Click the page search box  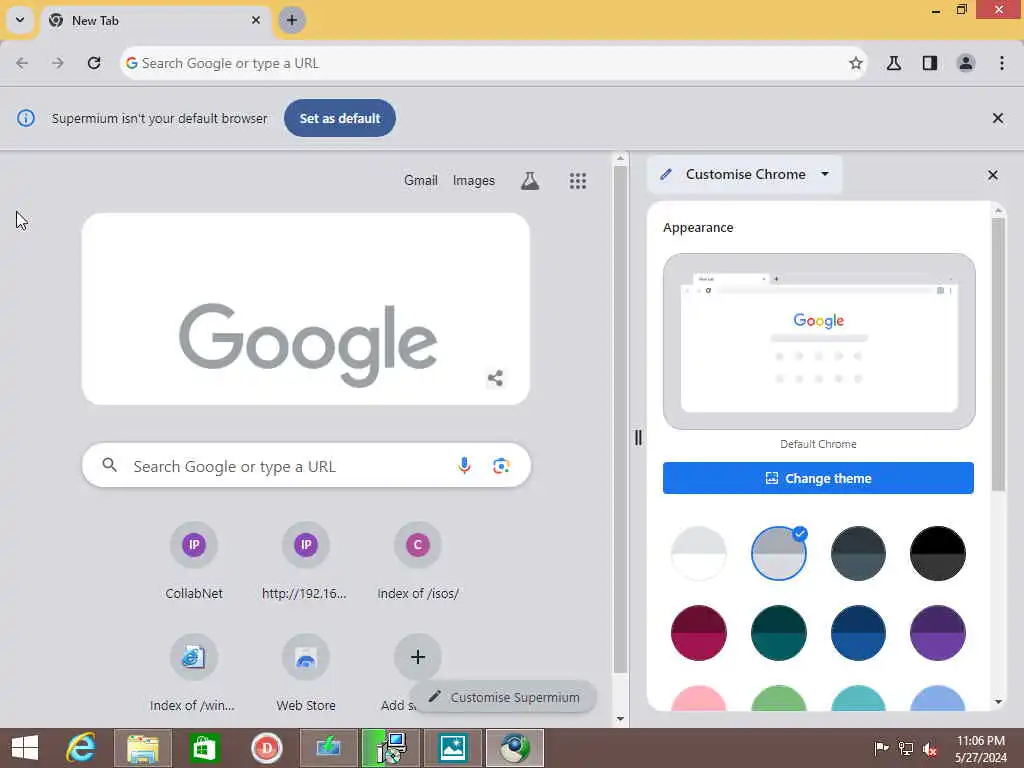[x=306, y=466]
